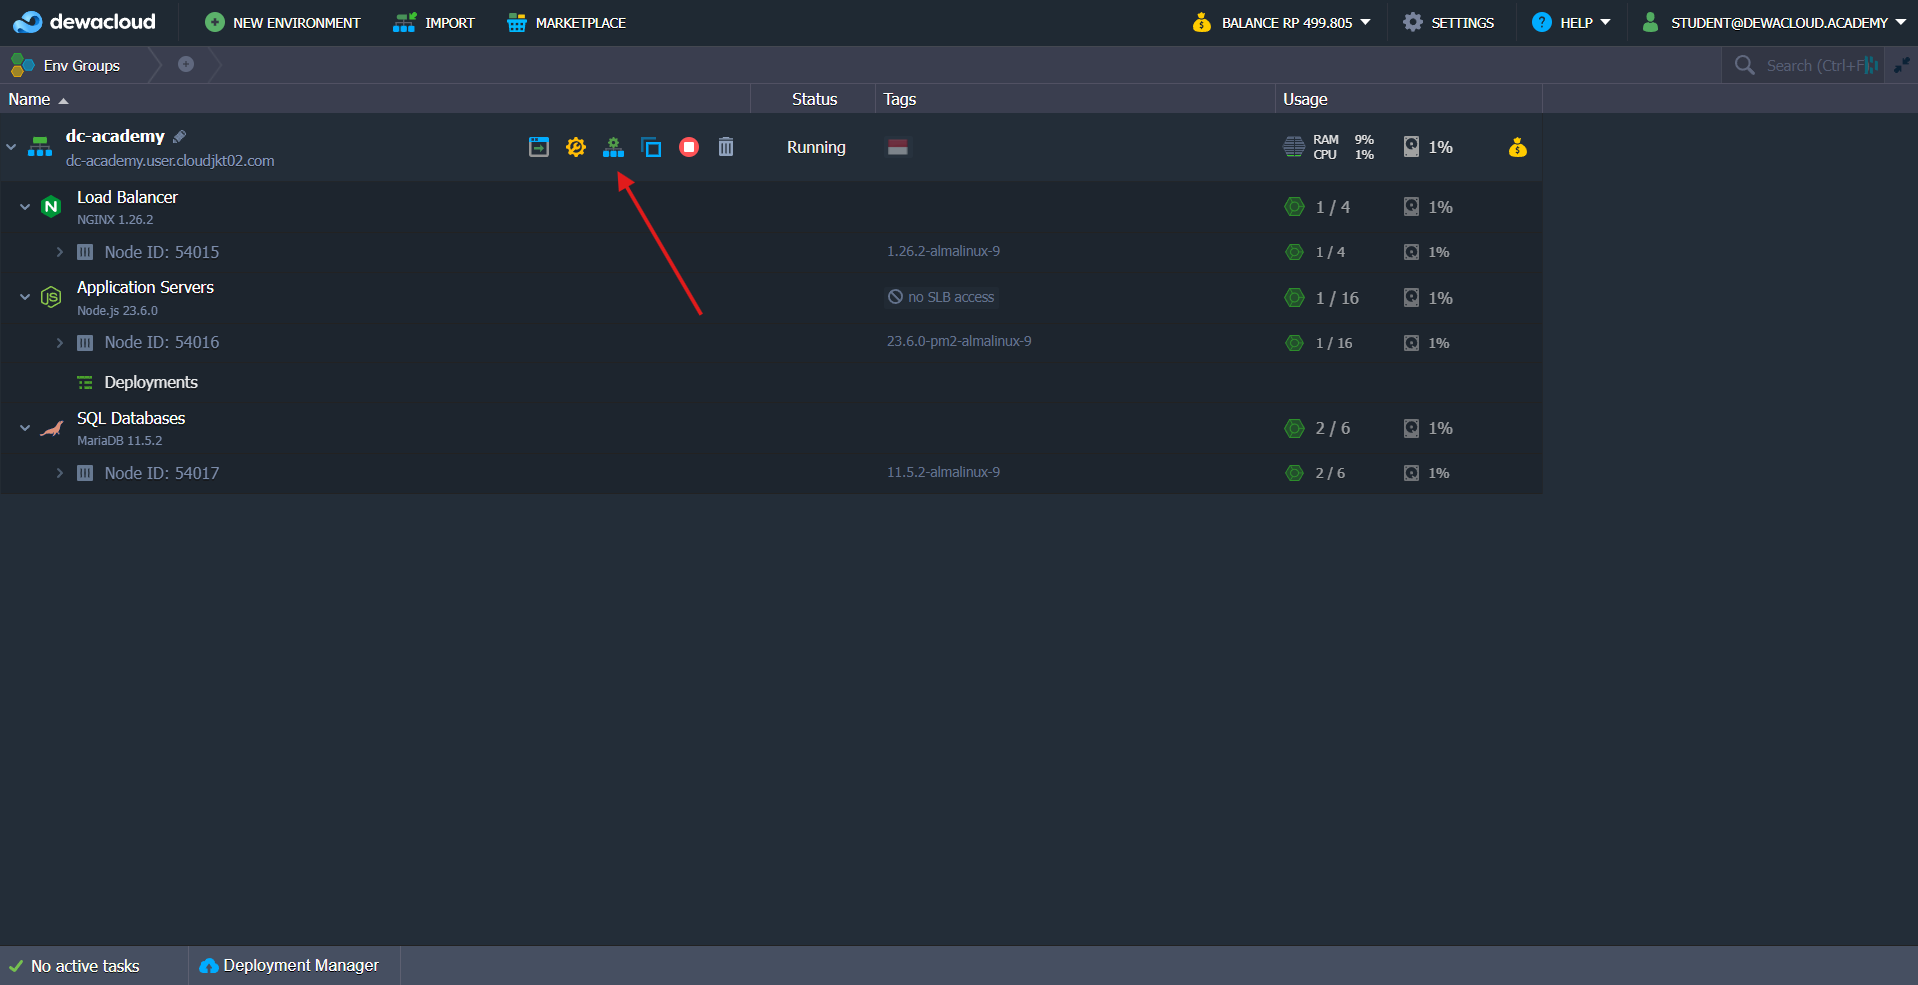Collapse the Load Balancer layer
Screen dimensions: 1918x985
point(25,207)
